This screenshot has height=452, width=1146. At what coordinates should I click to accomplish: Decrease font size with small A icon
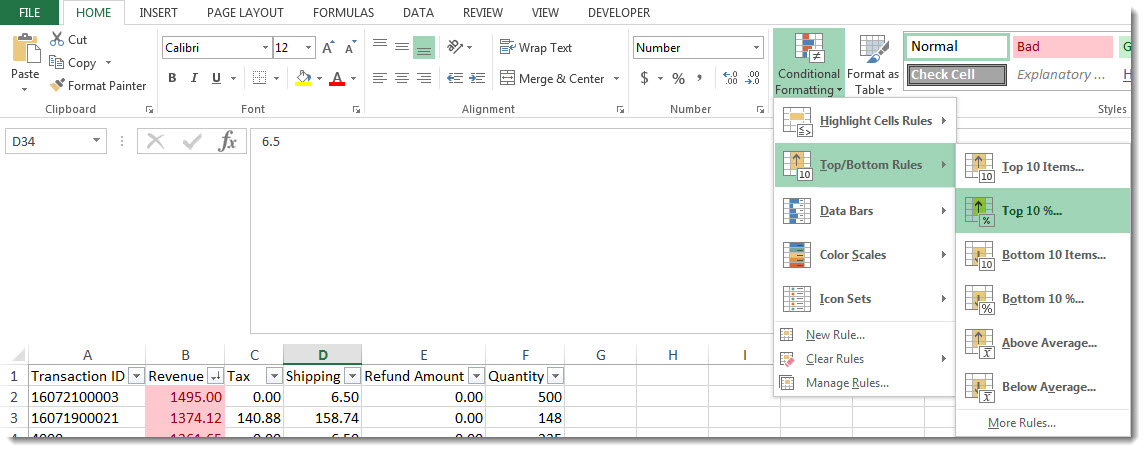(350, 48)
